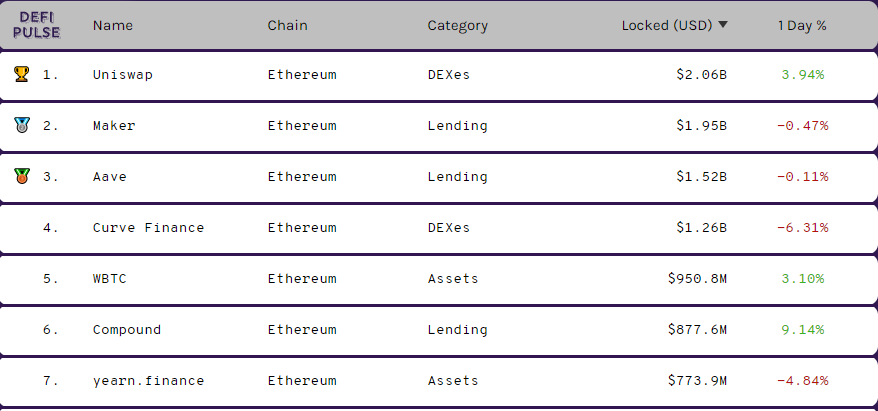
Task: Click Curve Finance's -6.31% daily change
Action: click(x=802, y=227)
